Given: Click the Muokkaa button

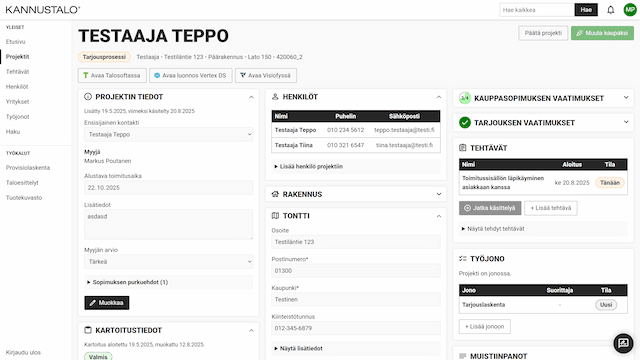Looking at the screenshot, I should (107, 303).
